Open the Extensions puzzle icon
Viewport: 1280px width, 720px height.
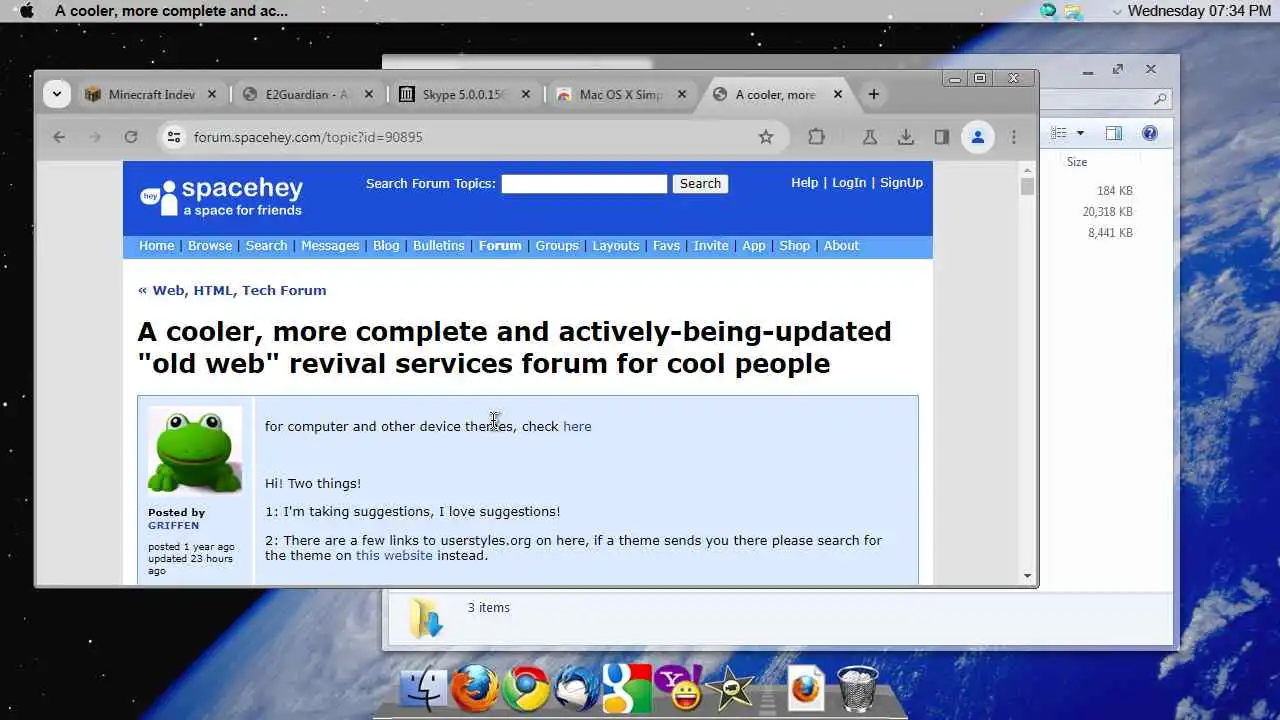(x=816, y=137)
